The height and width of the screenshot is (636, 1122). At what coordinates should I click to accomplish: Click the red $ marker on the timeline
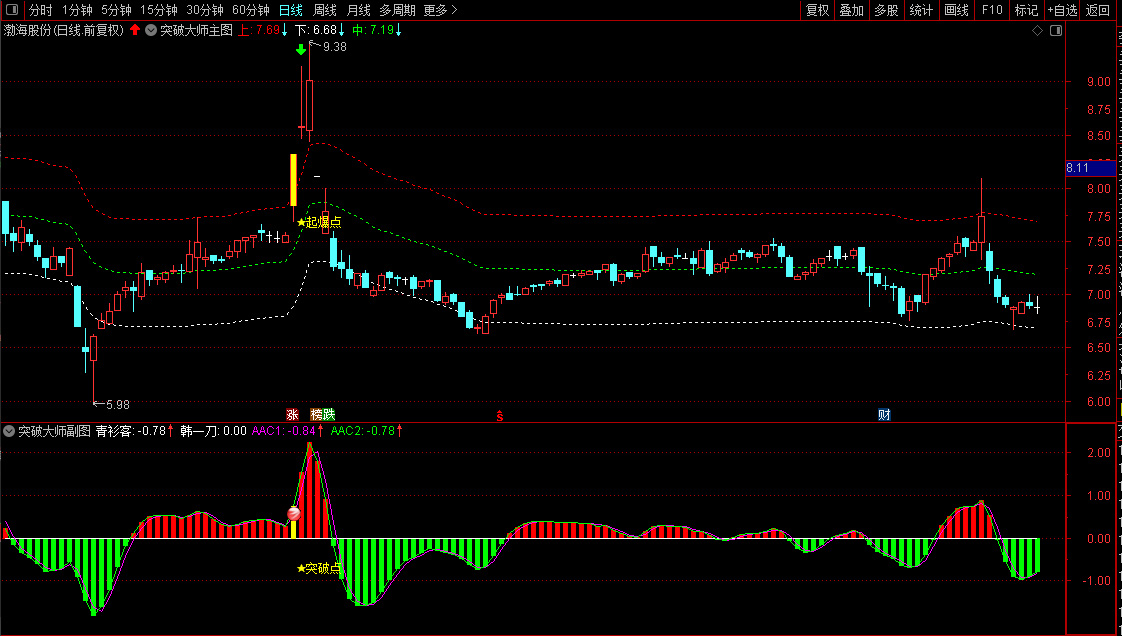(x=499, y=416)
